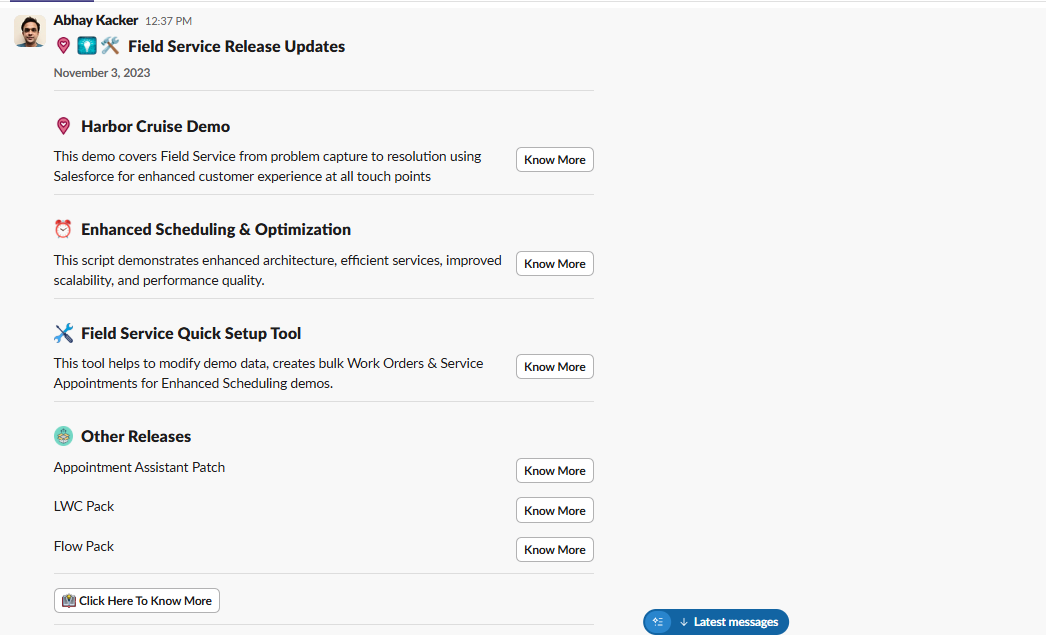Screen dimensions: 1046x635
Task: Click the Field Service Release Updates heading
Action: click(x=236, y=46)
